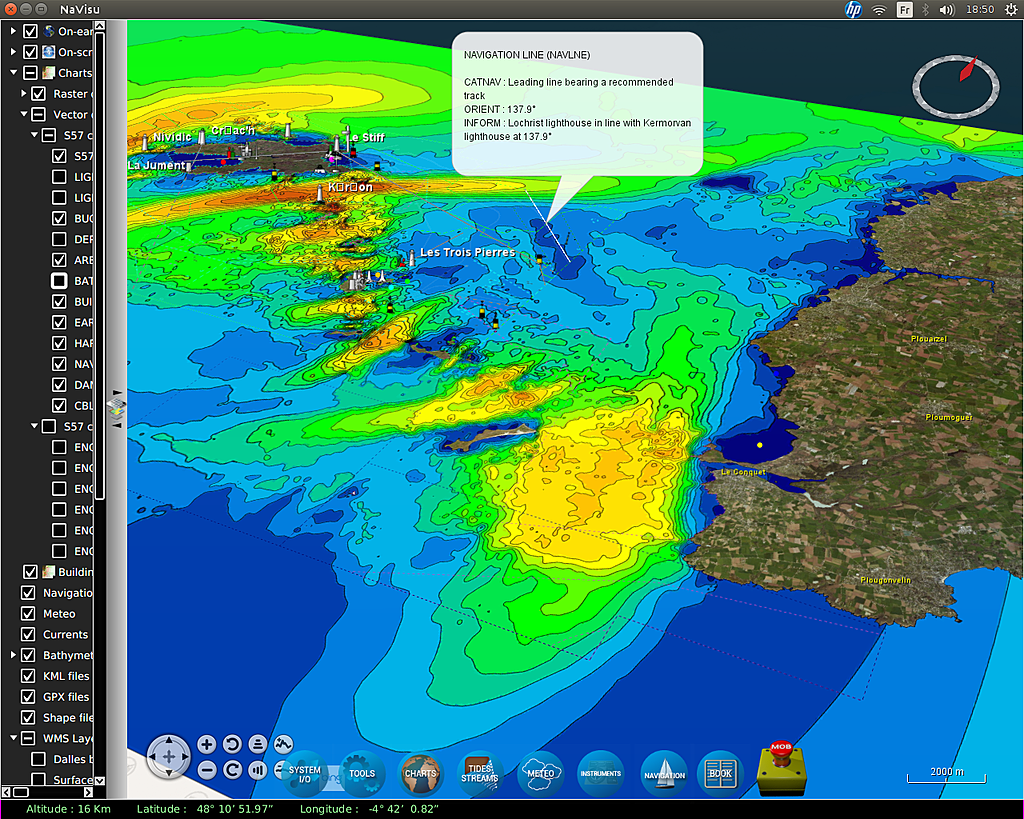Click the pan navigation control pad
This screenshot has width=1024, height=819.
click(x=168, y=757)
